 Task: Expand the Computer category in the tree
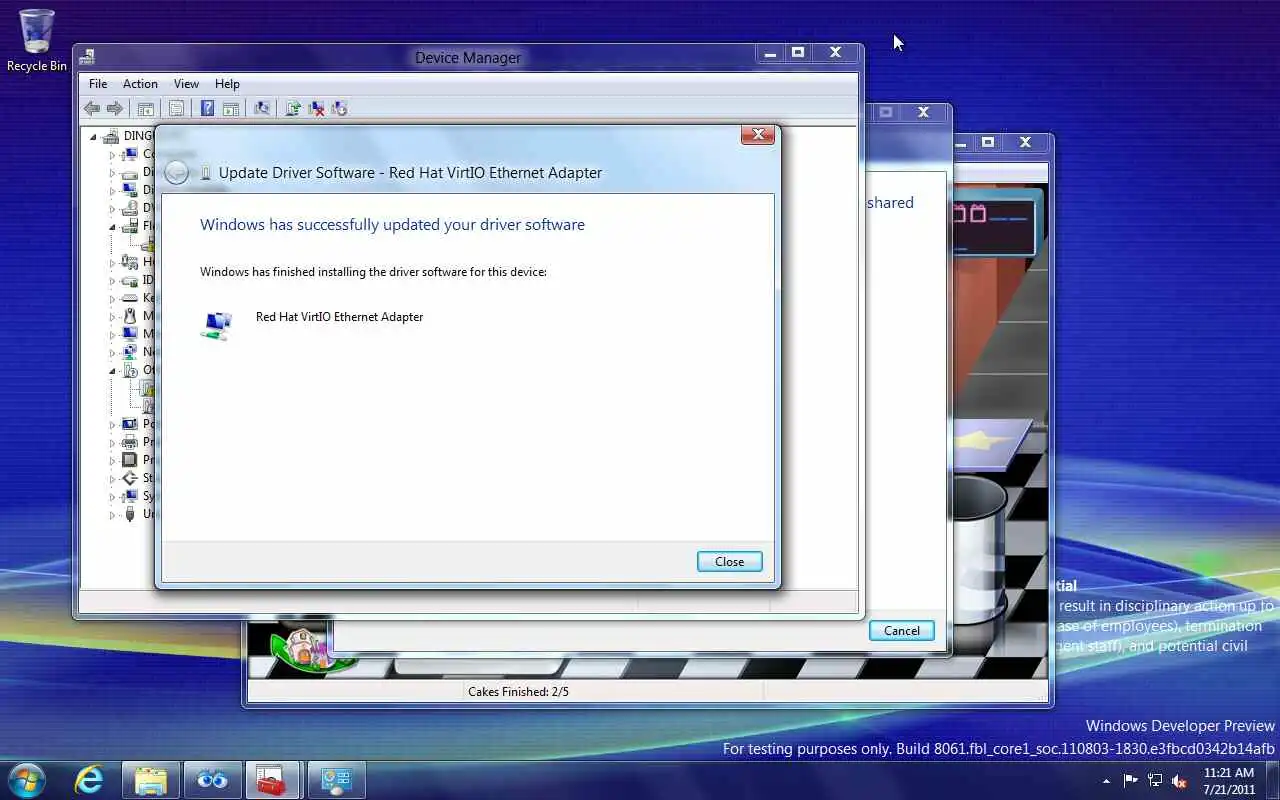tap(112, 154)
